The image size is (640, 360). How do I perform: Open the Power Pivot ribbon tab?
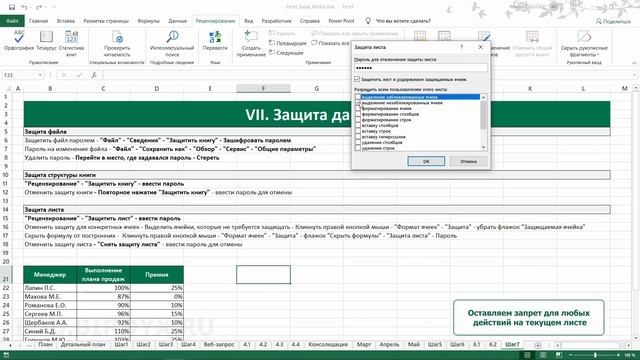[x=342, y=21]
